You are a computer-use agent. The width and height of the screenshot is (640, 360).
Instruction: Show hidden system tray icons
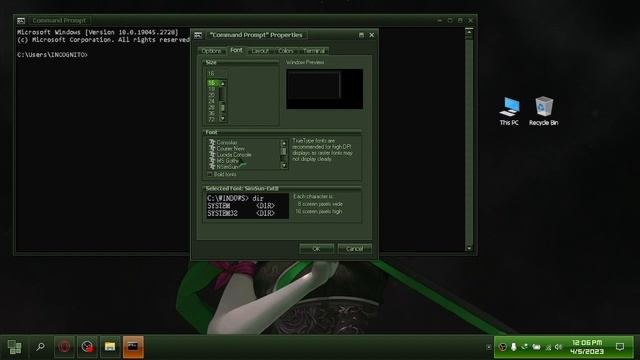[x=489, y=347]
